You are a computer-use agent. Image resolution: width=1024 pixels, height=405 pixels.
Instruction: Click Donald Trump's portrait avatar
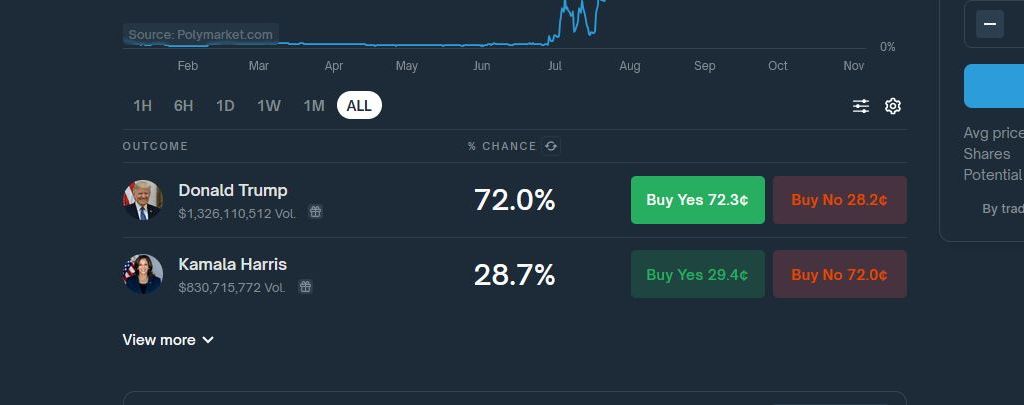(143, 200)
